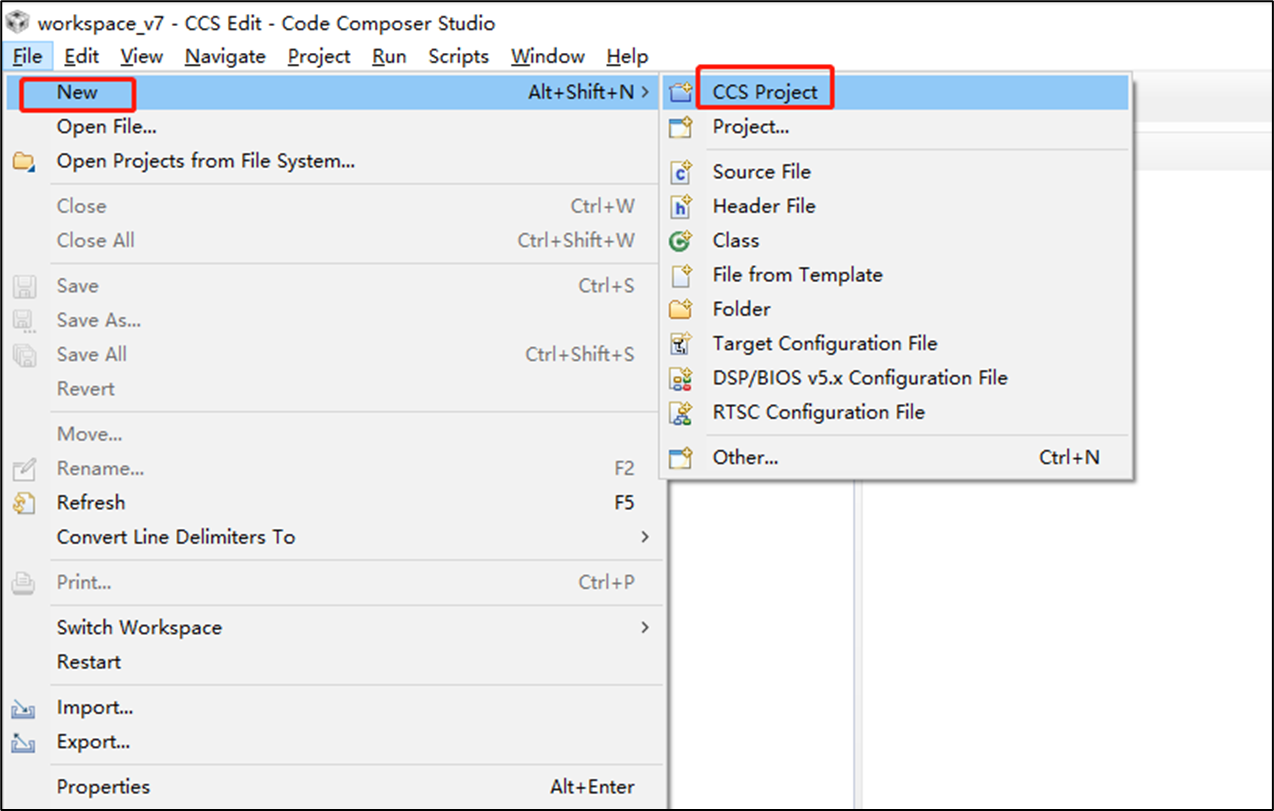Click the Save As icon
The image size is (1274, 811).
click(24, 321)
